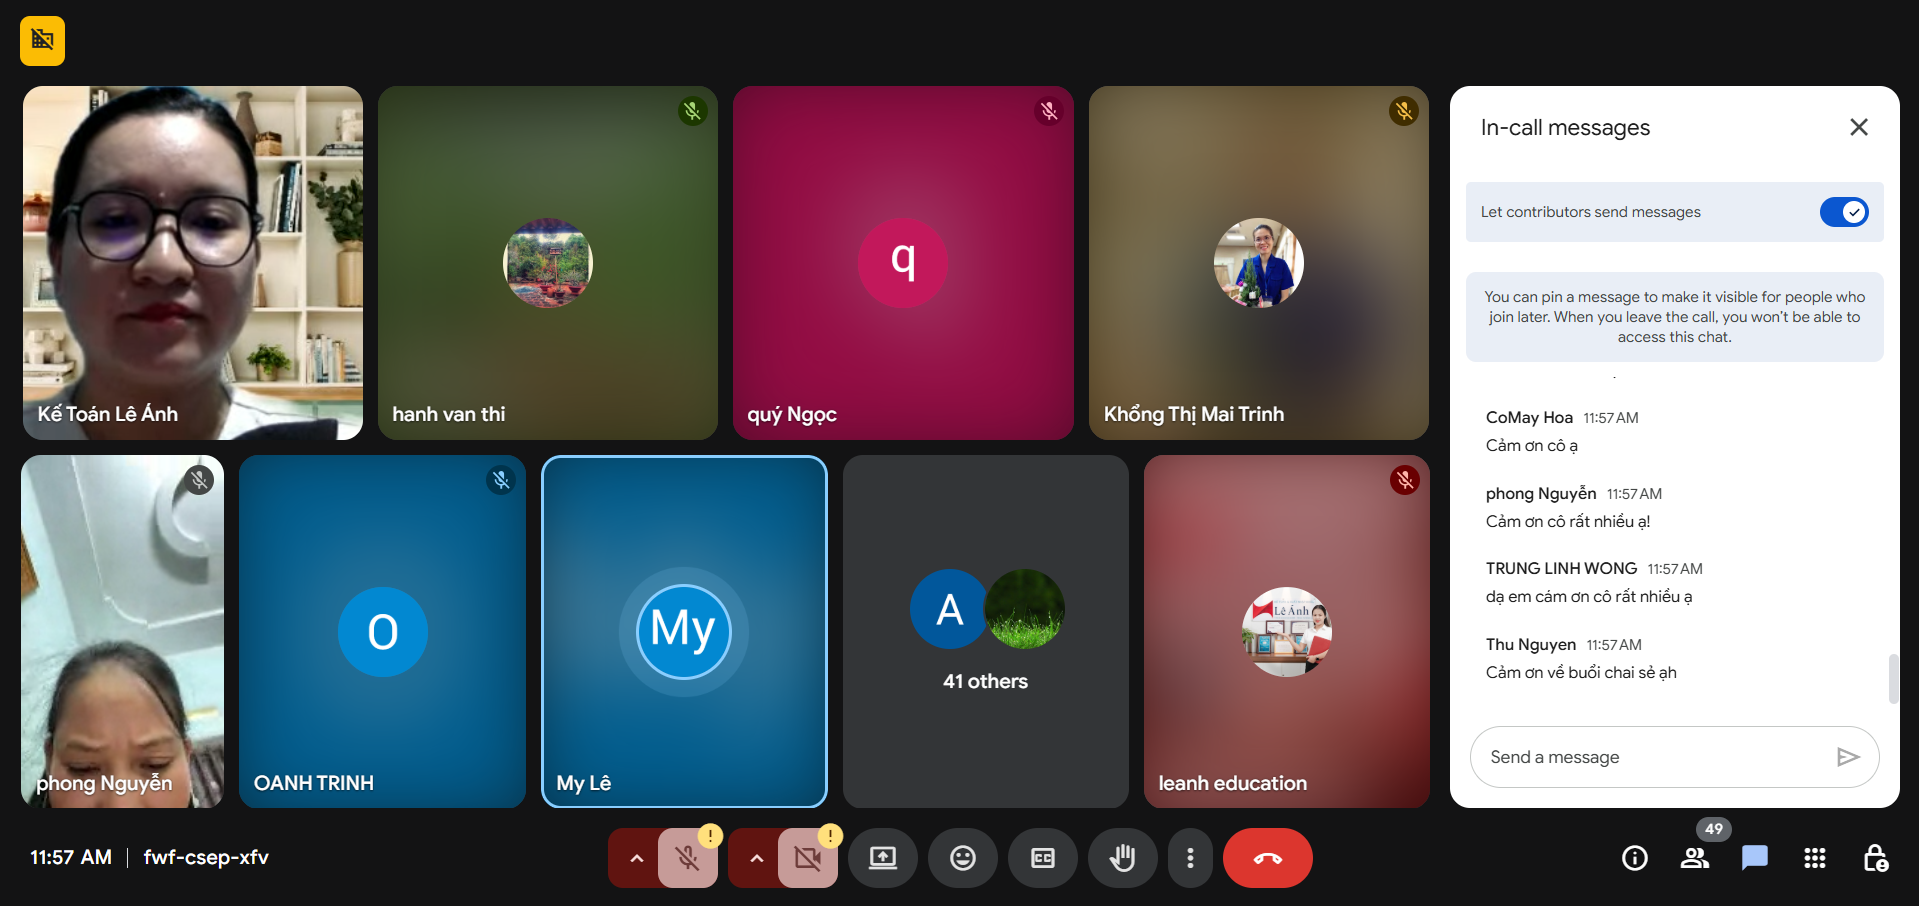Toggle Let contributors send messages switch

click(1843, 212)
